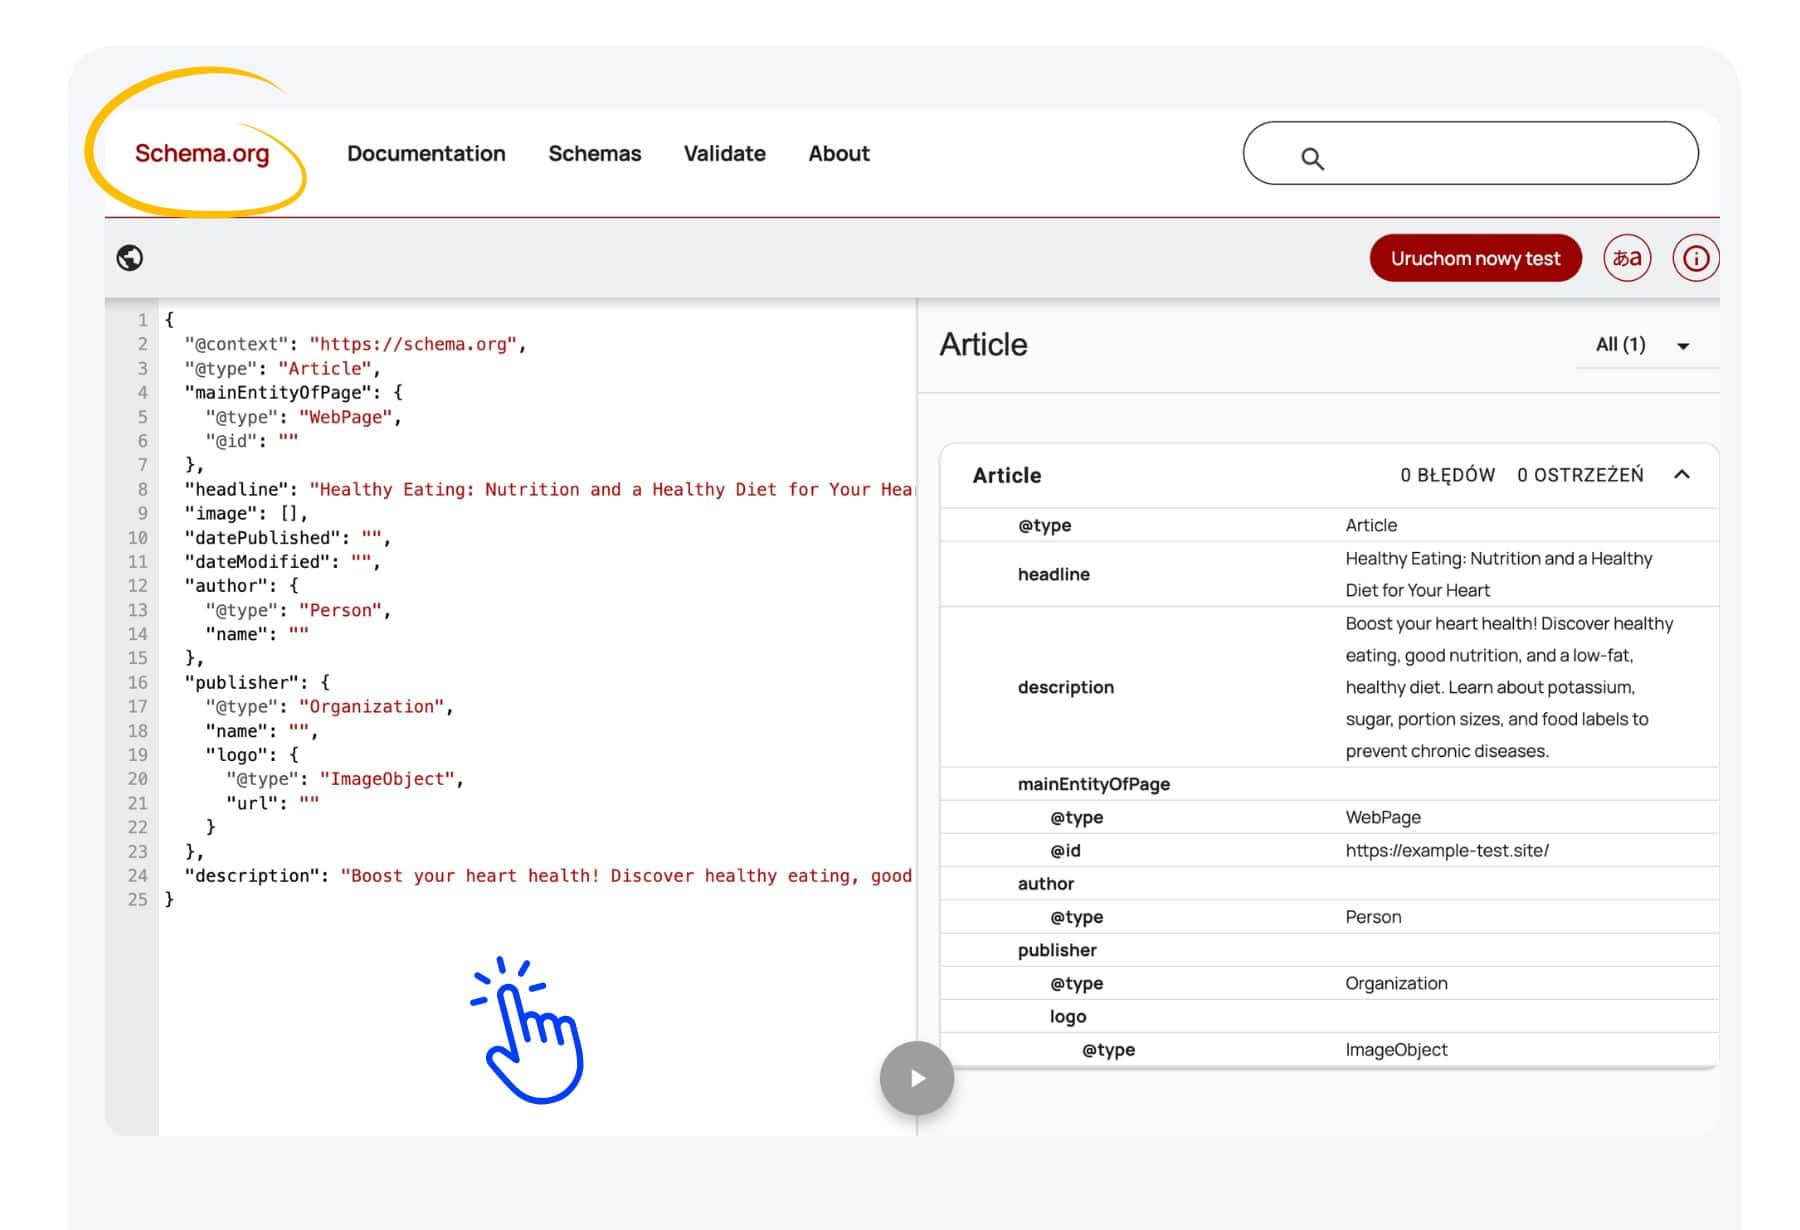Click the "@type": "WebPage" code line
Viewport: 1800px width, 1230px height.
(303, 417)
